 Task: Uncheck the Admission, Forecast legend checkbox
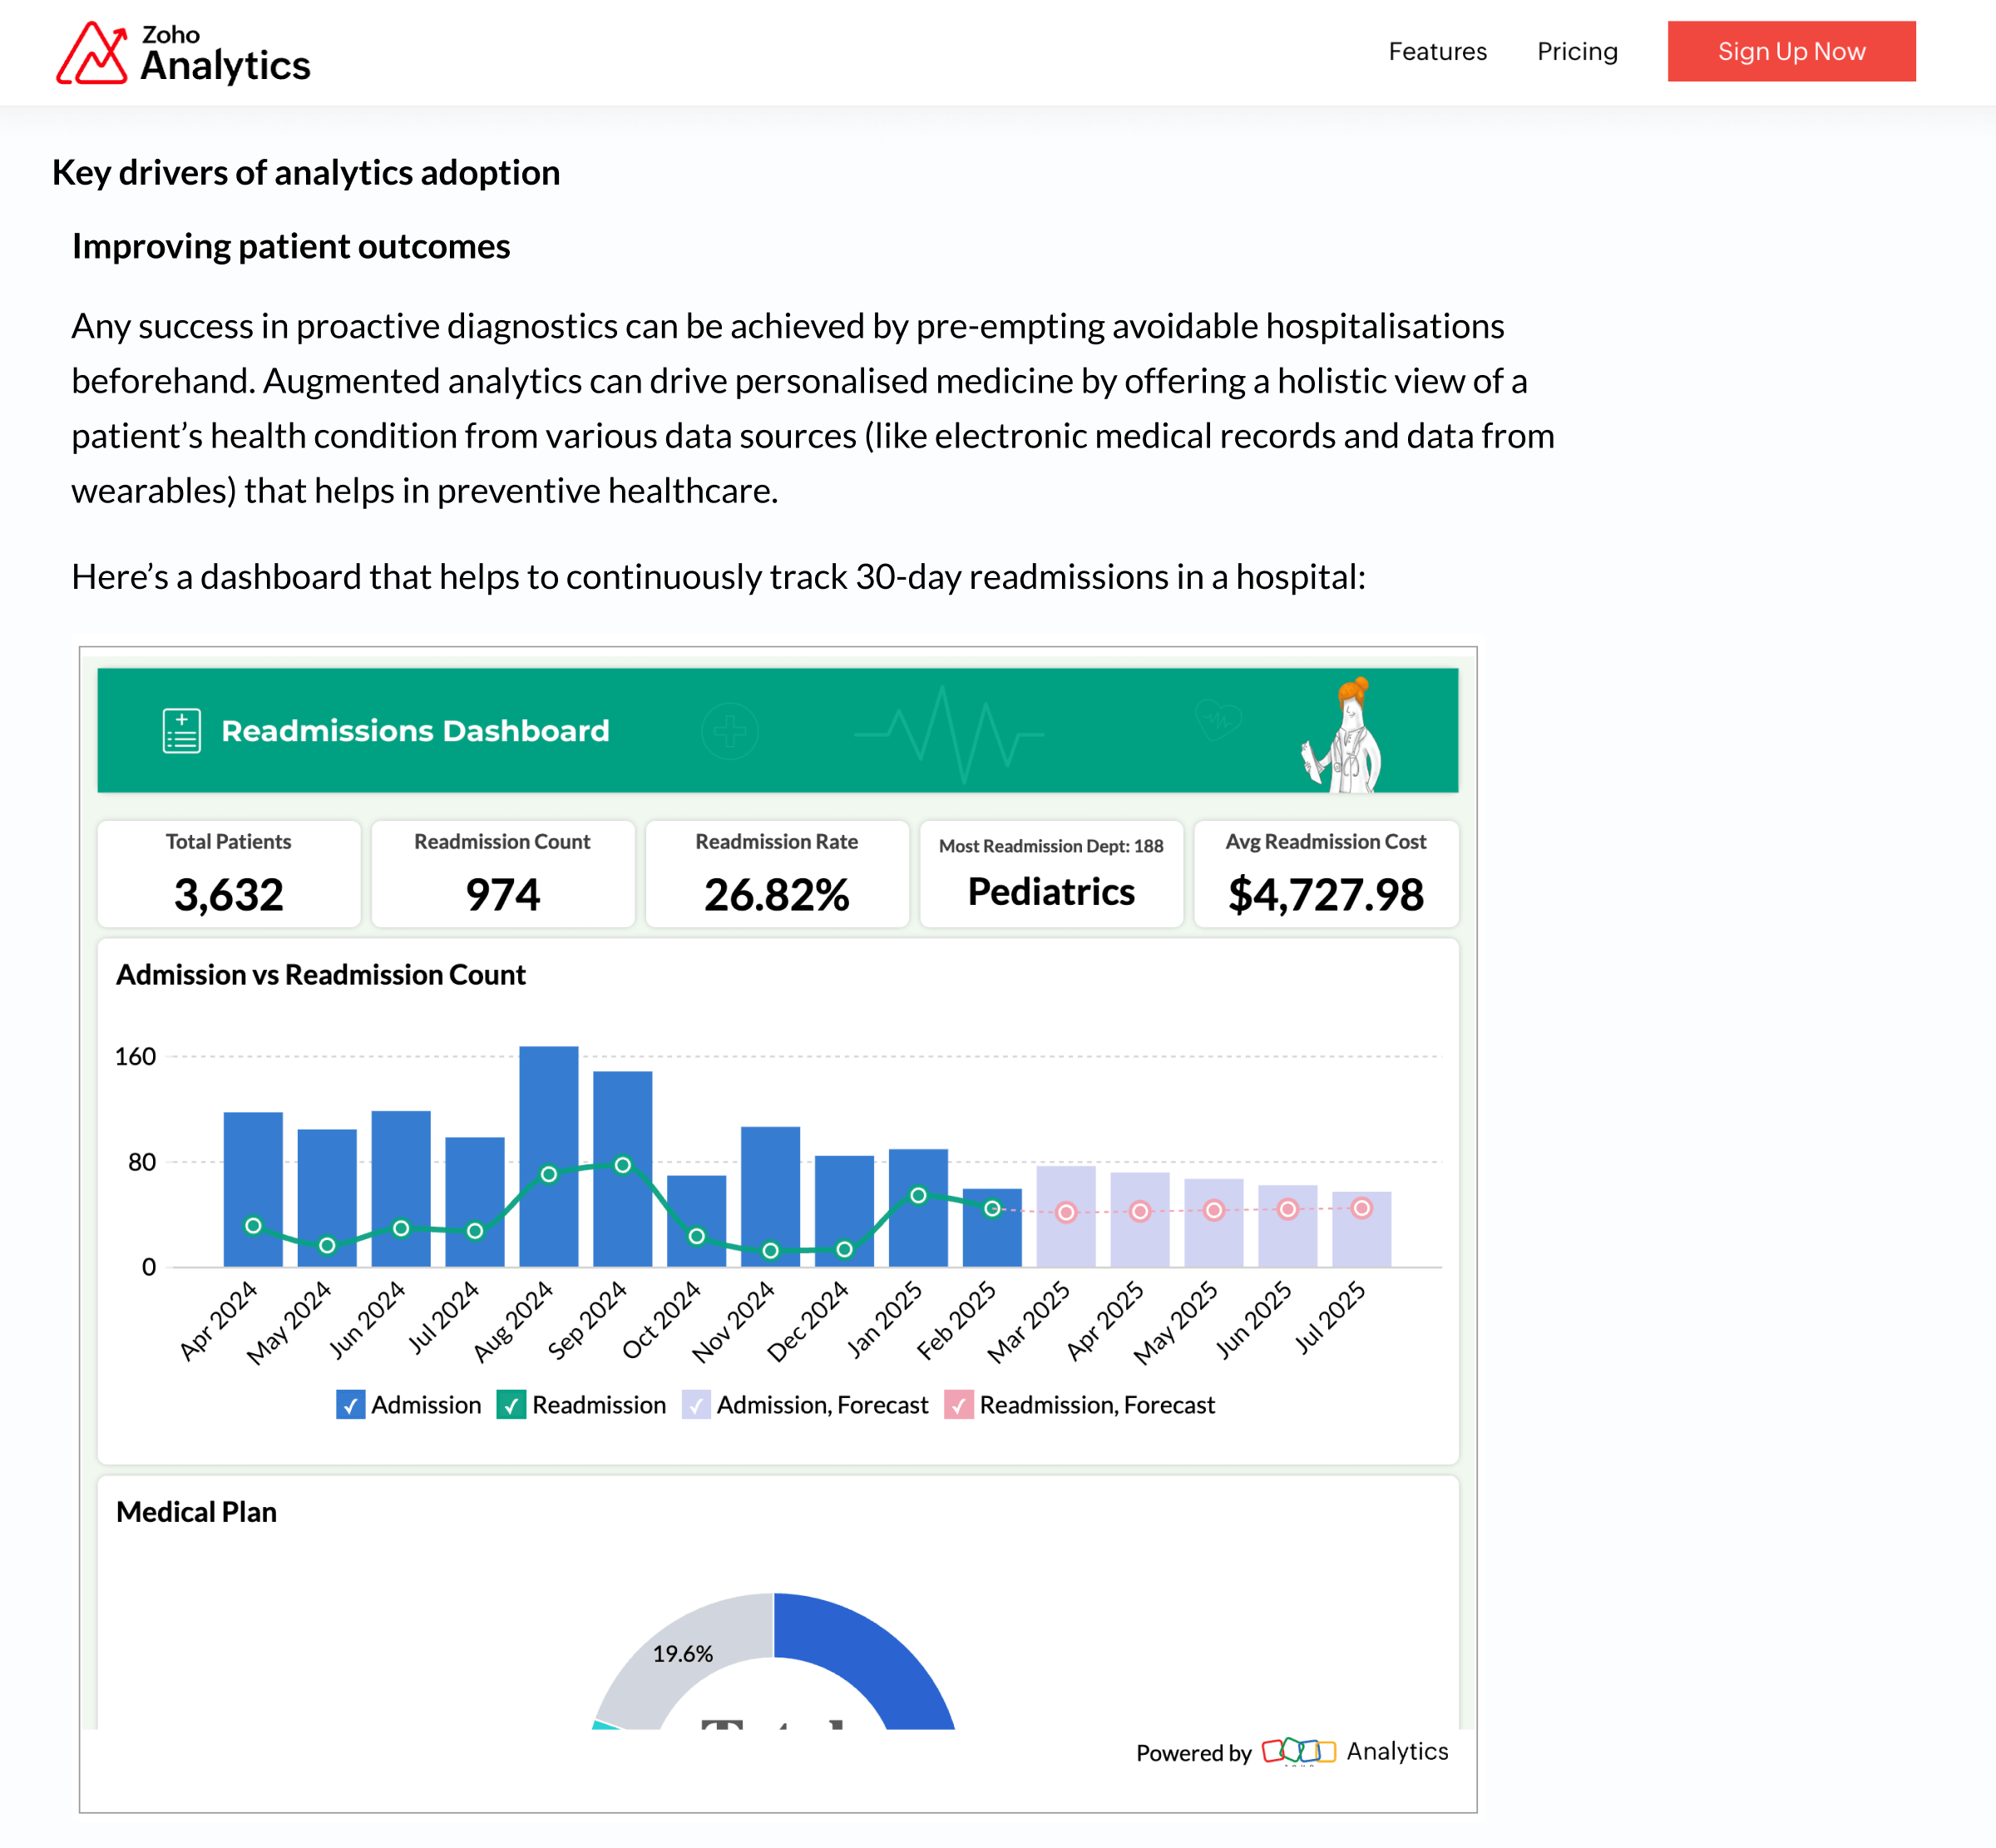click(x=696, y=1405)
